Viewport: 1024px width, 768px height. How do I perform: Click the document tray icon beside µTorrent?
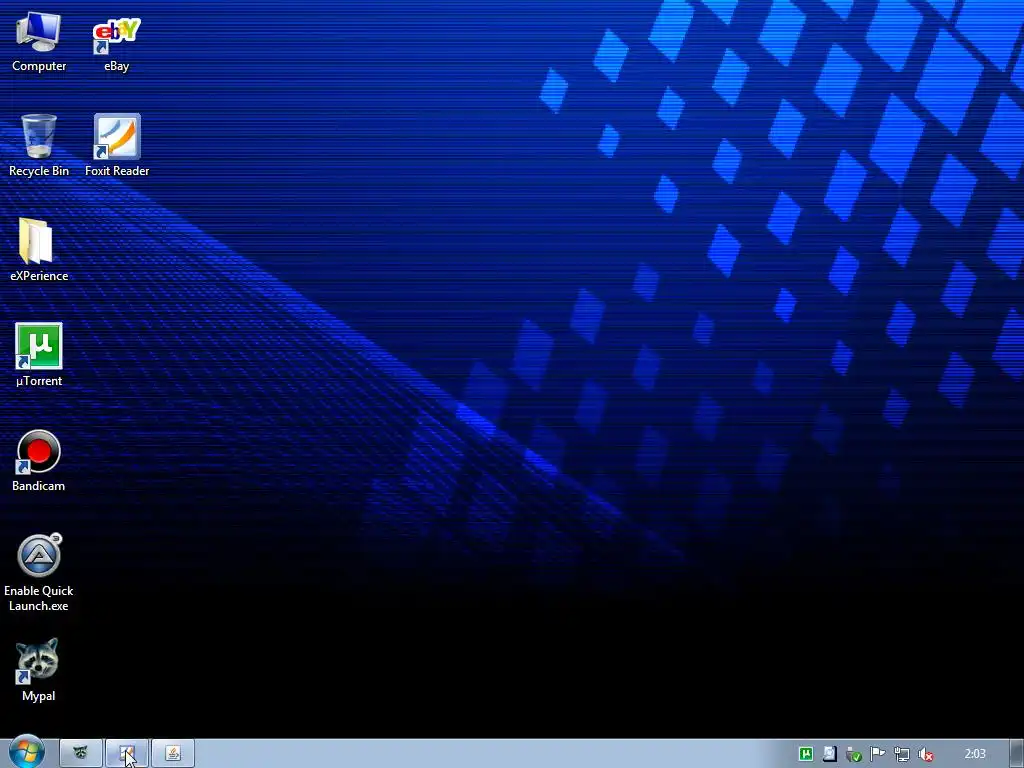(829, 754)
